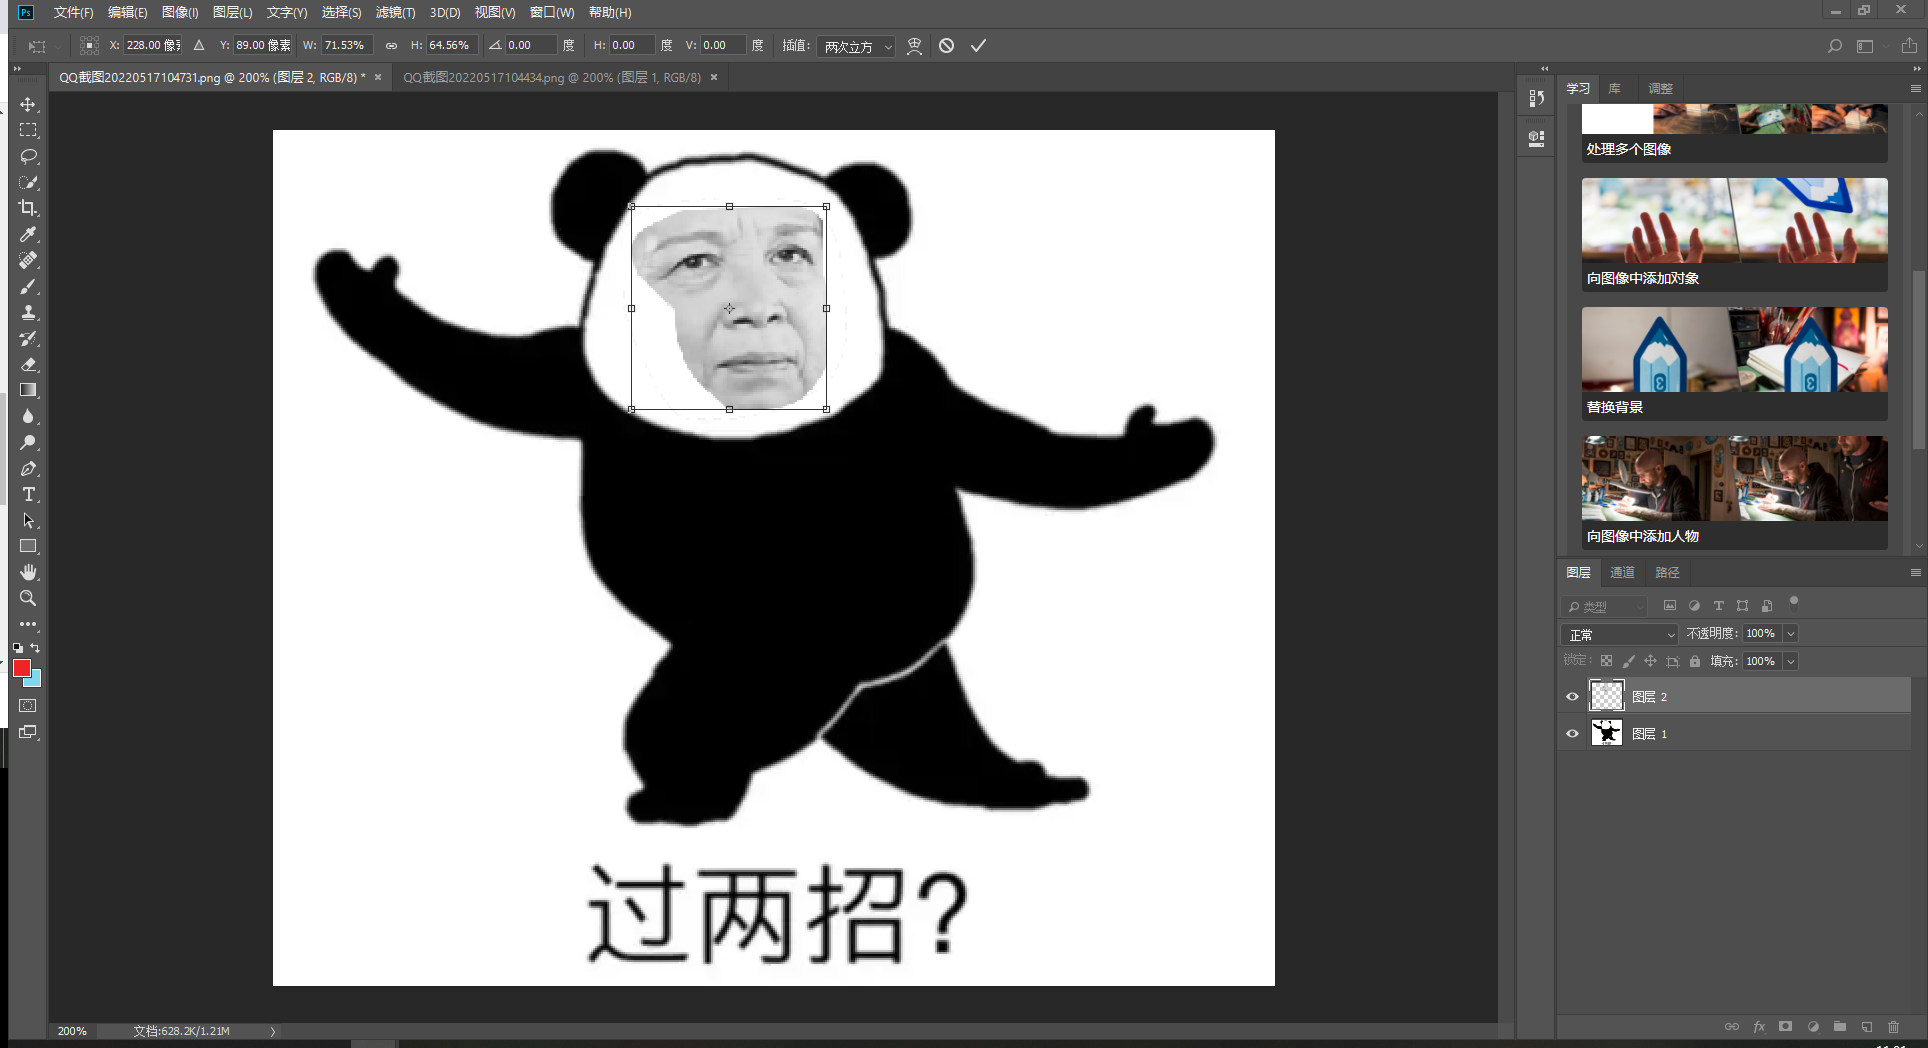This screenshot has height=1048, width=1928.
Task: Click the light blue background color swatch
Action: pos(36,680)
